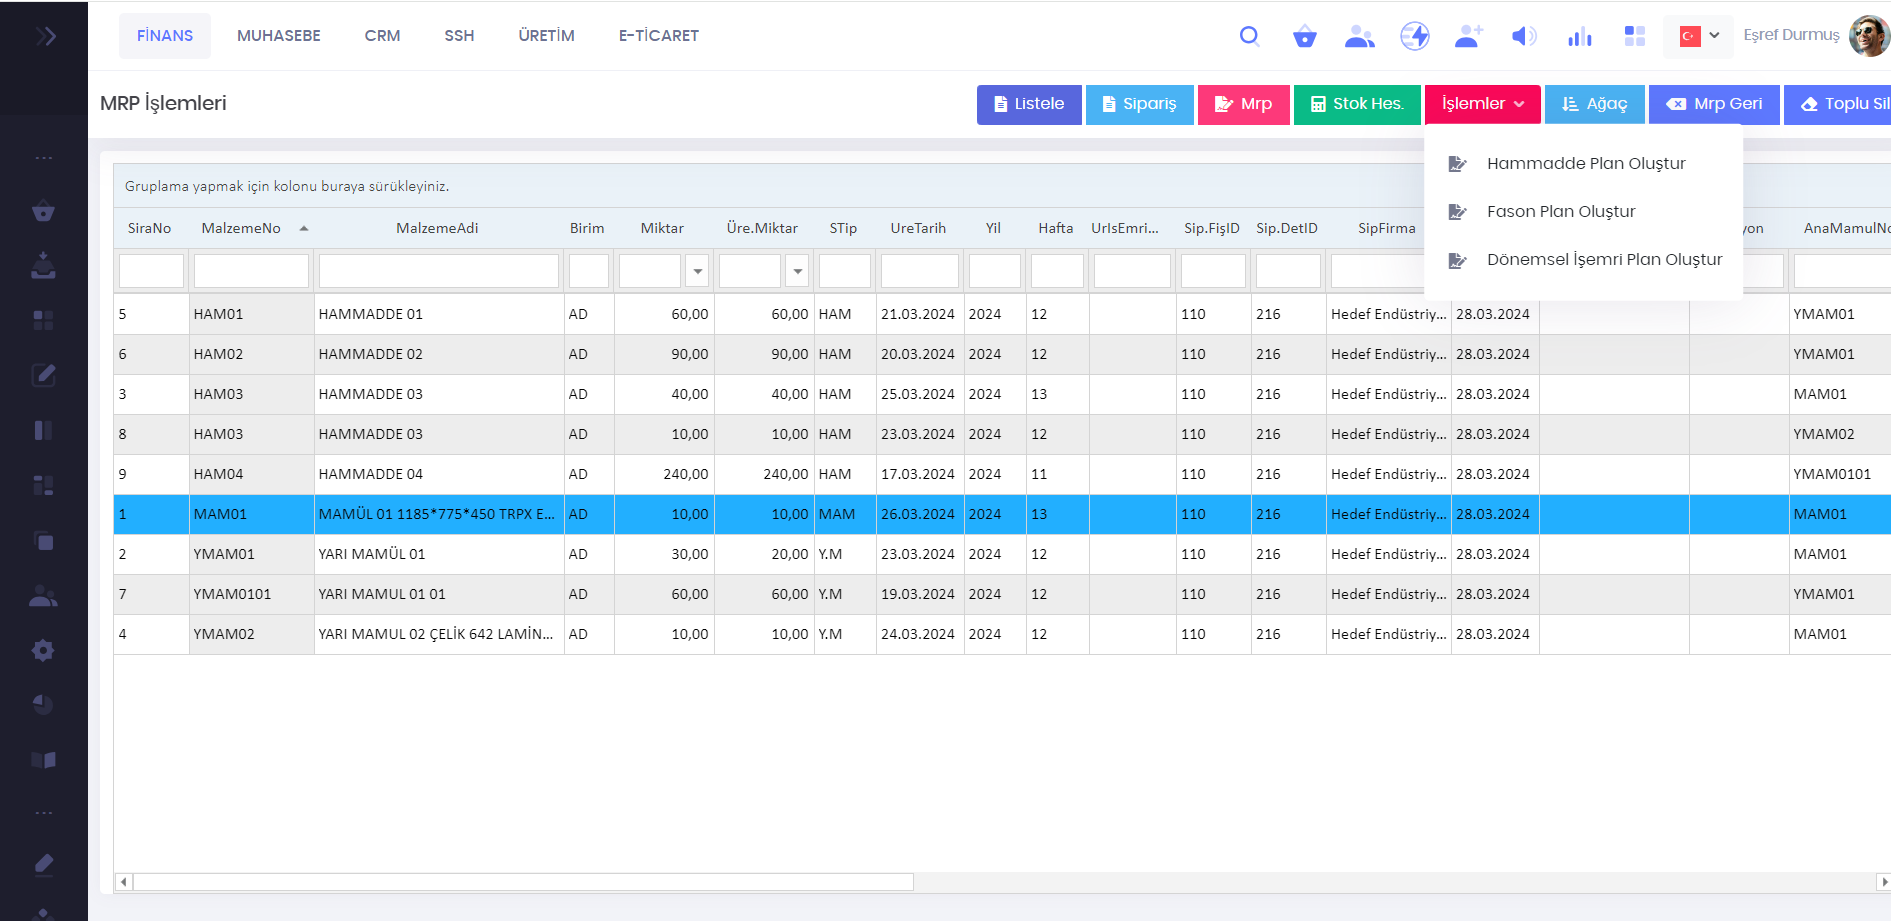Open the shopping basket icon in header
This screenshot has width=1891, height=921.
click(1304, 37)
